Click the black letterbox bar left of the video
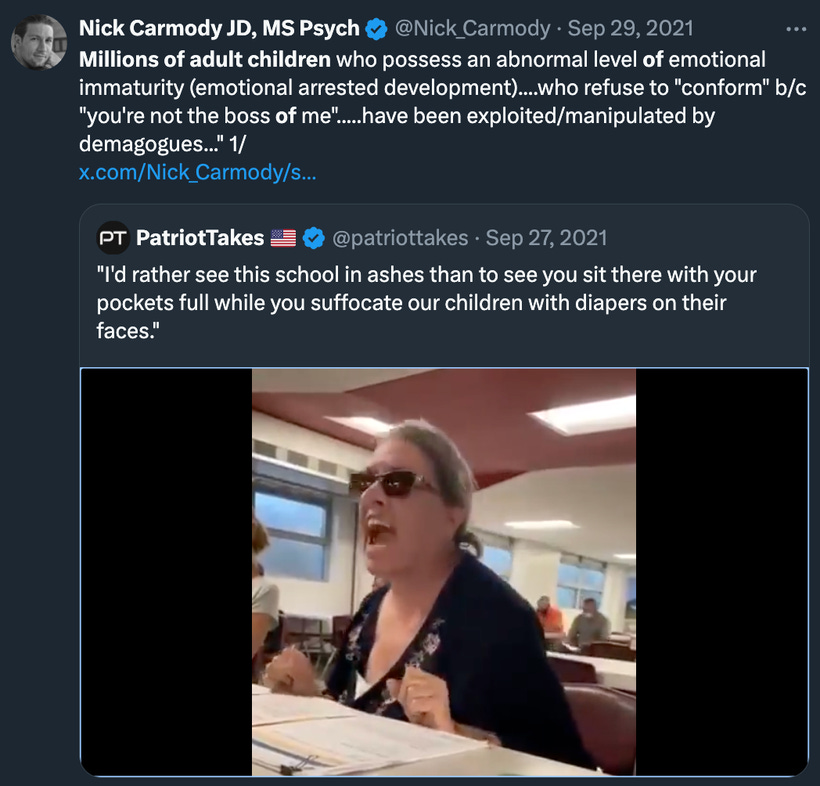 point(166,572)
